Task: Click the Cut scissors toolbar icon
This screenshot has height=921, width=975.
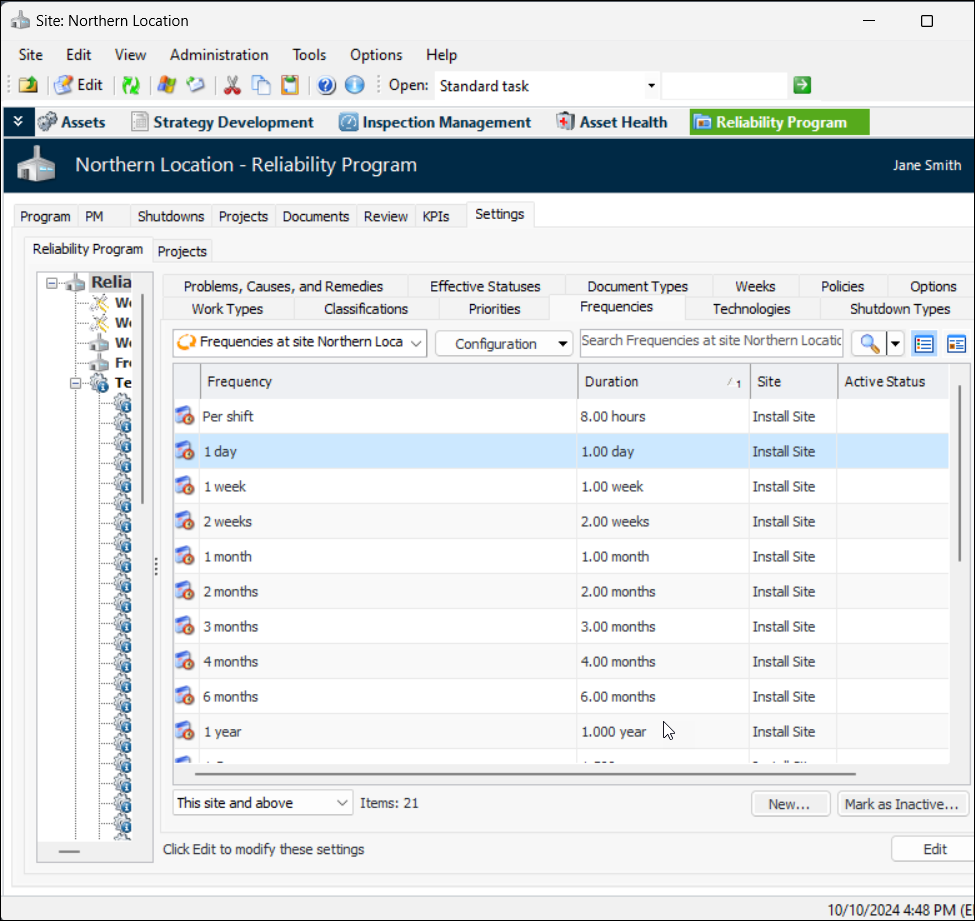Action: [x=232, y=86]
